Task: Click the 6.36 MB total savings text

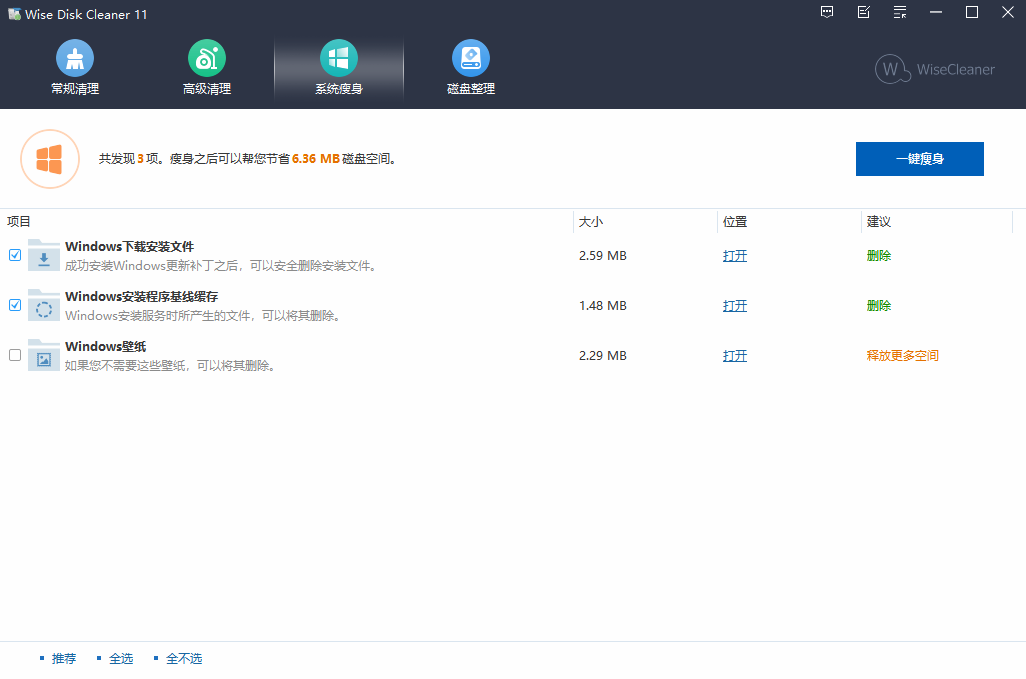Action: [x=315, y=159]
